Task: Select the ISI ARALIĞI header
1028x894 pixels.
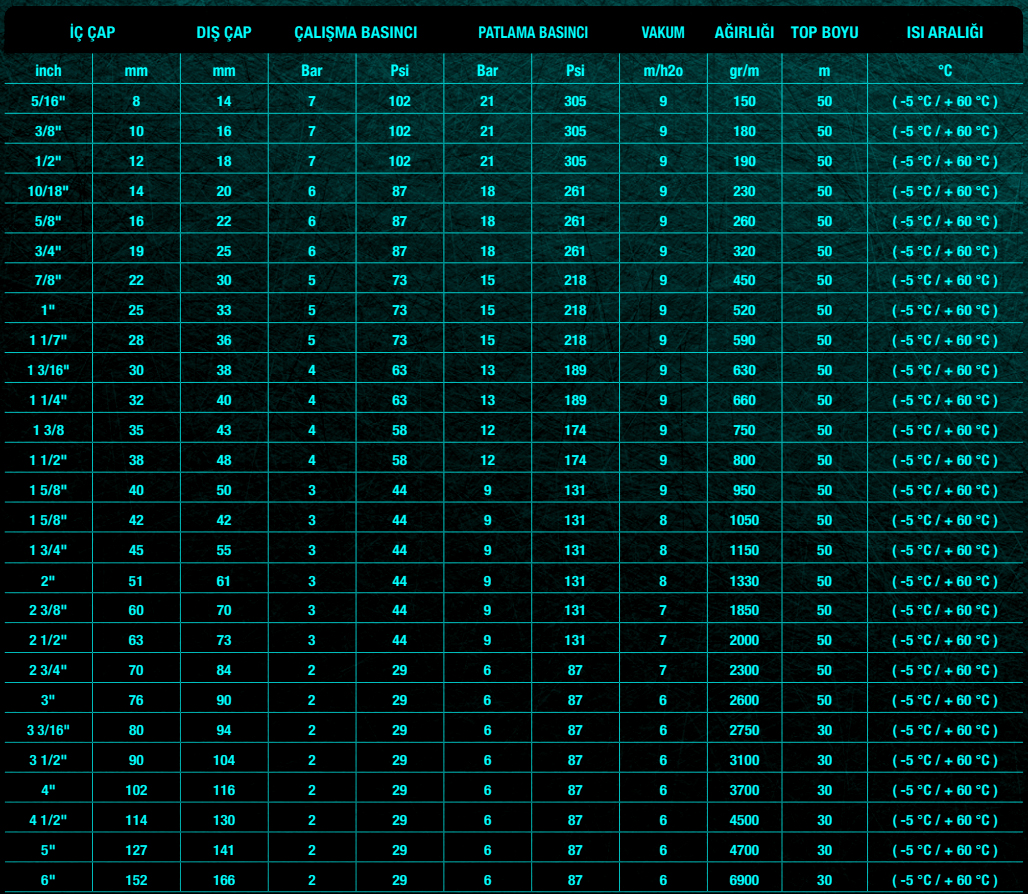Action: [x=944, y=32]
